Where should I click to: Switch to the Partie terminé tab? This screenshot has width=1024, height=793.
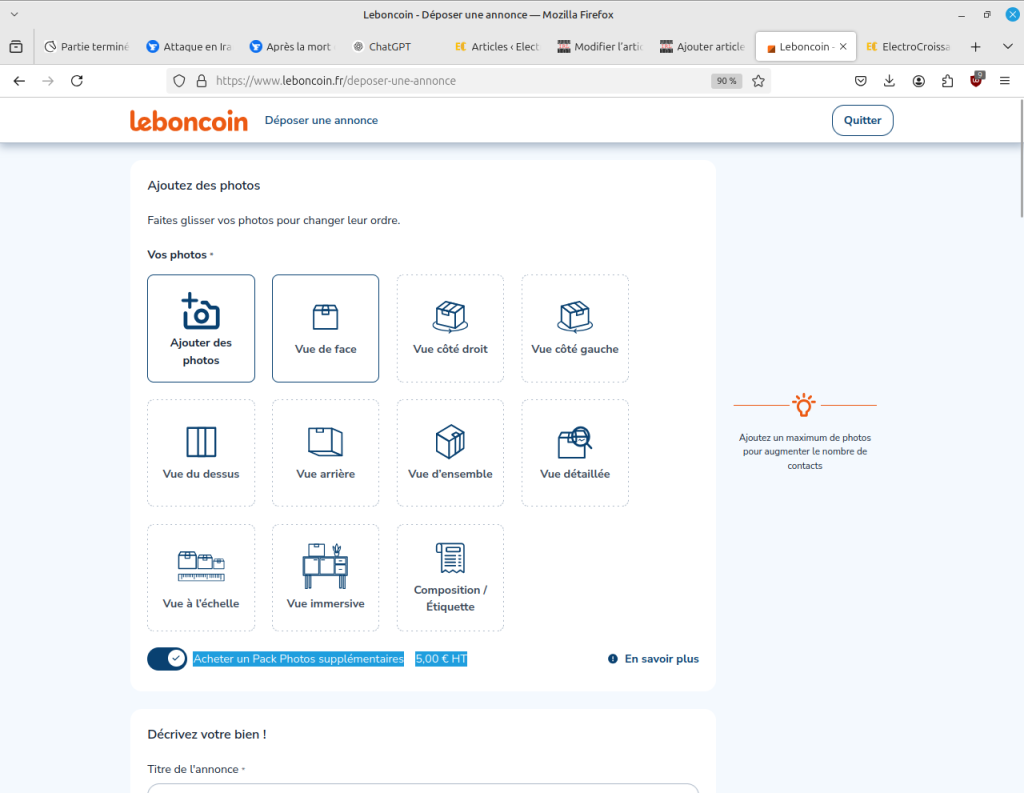tap(86, 46)
